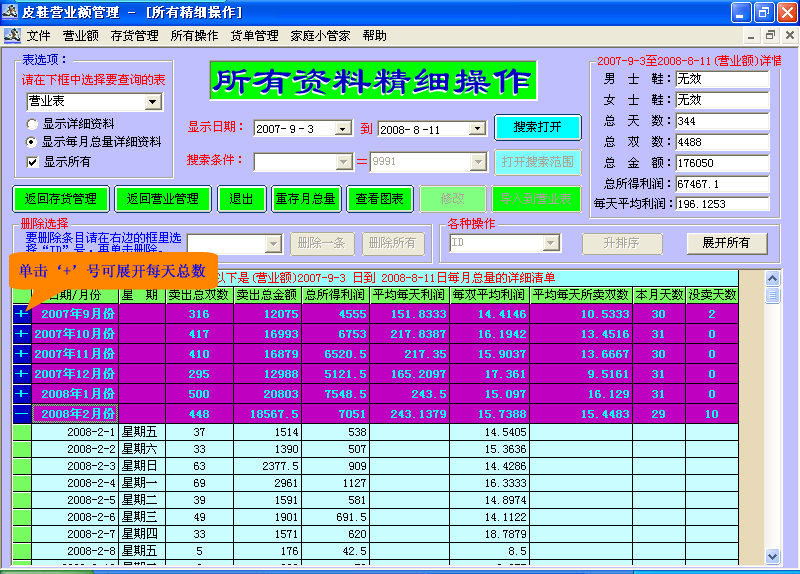Click the 男士鞋 value field
This screenshot has height=574, width=800.
722,79
